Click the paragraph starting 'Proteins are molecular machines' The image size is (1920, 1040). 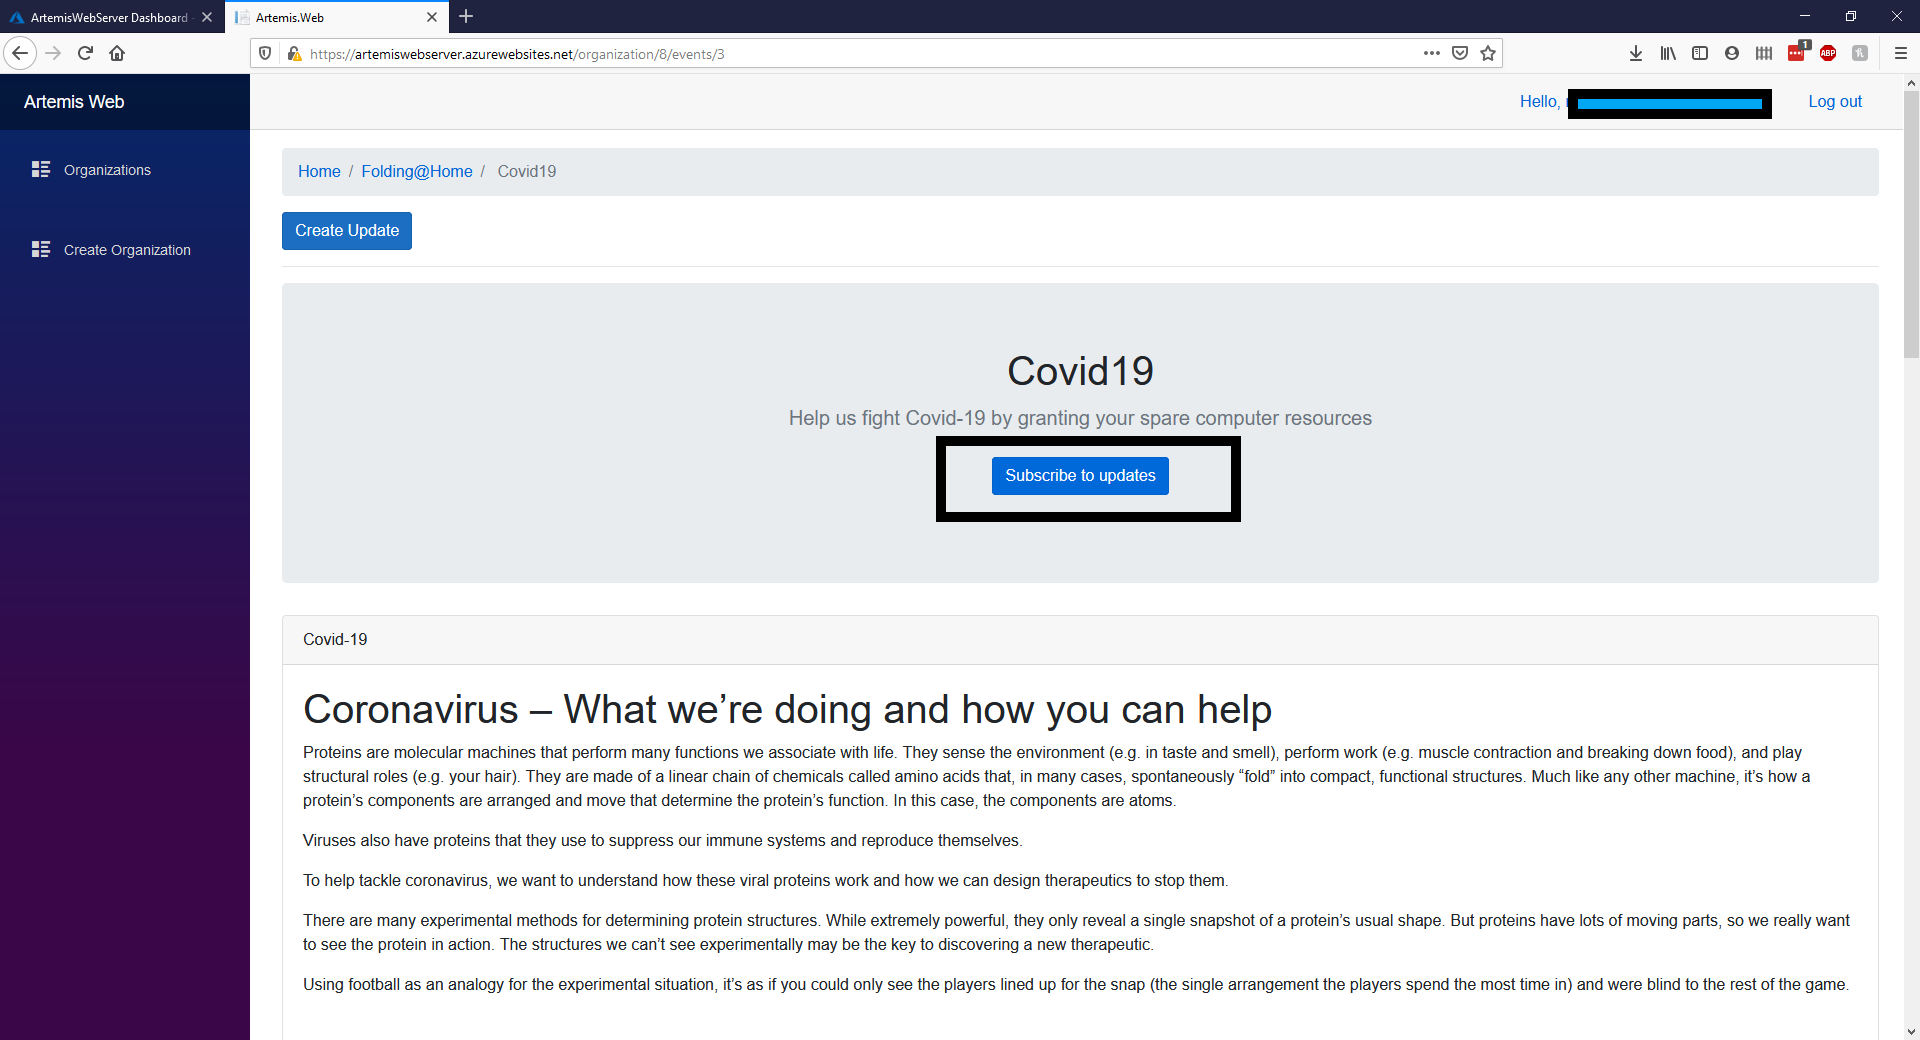[1057, 776]
